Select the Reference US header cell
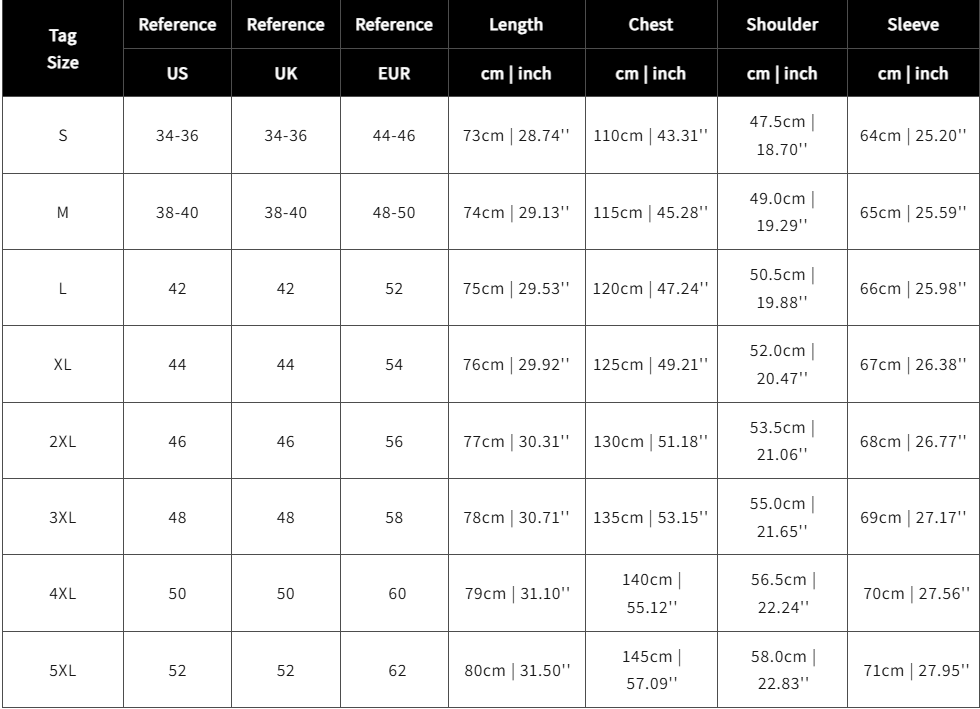This screenshot has width=980, height=709. [x=178, y=49]
